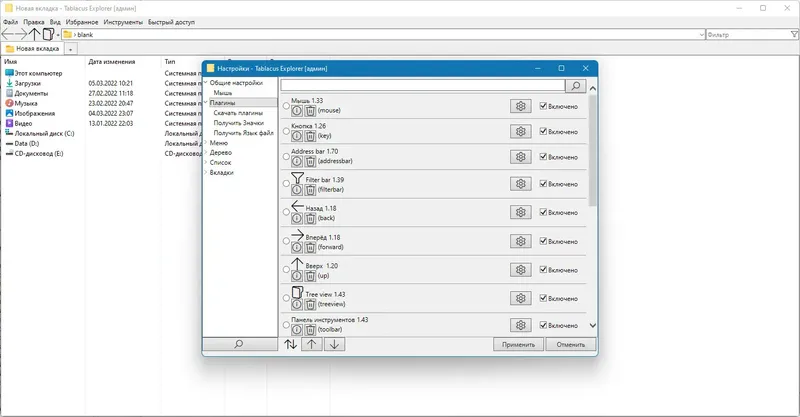Image resolution: width=800 pixels, height=417 pixels.
Task: Show info for Назад (back) plugin
Action: pos(297,218)
